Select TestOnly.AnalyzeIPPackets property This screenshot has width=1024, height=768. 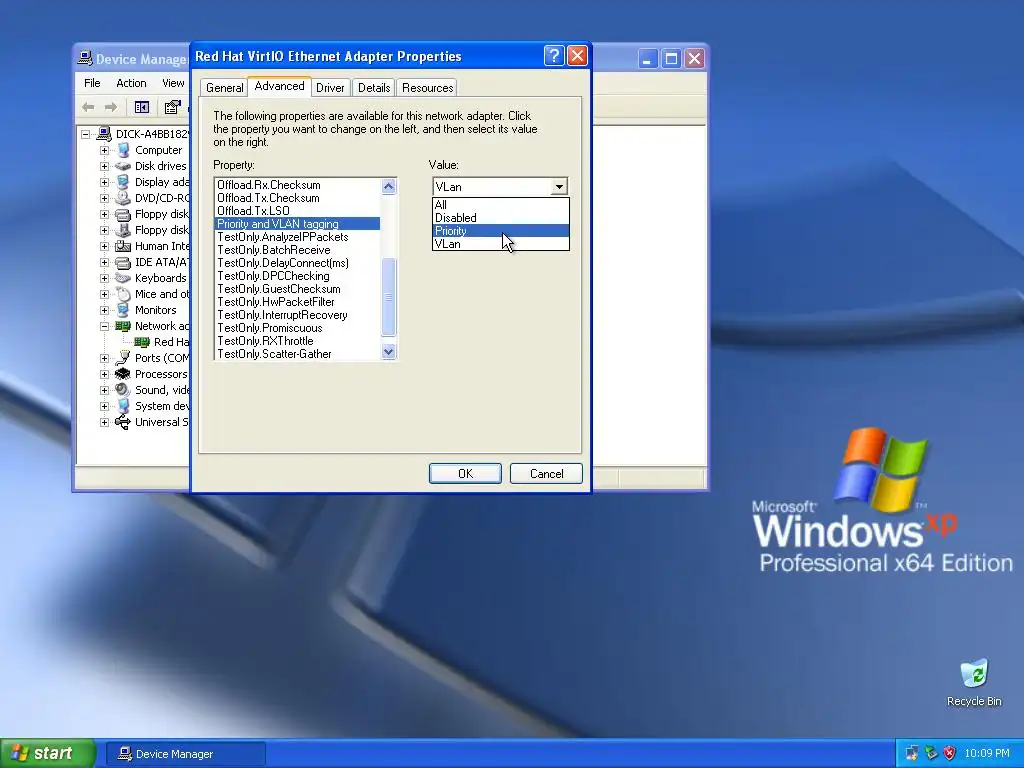pyautogui.click(x=297, y=237)
